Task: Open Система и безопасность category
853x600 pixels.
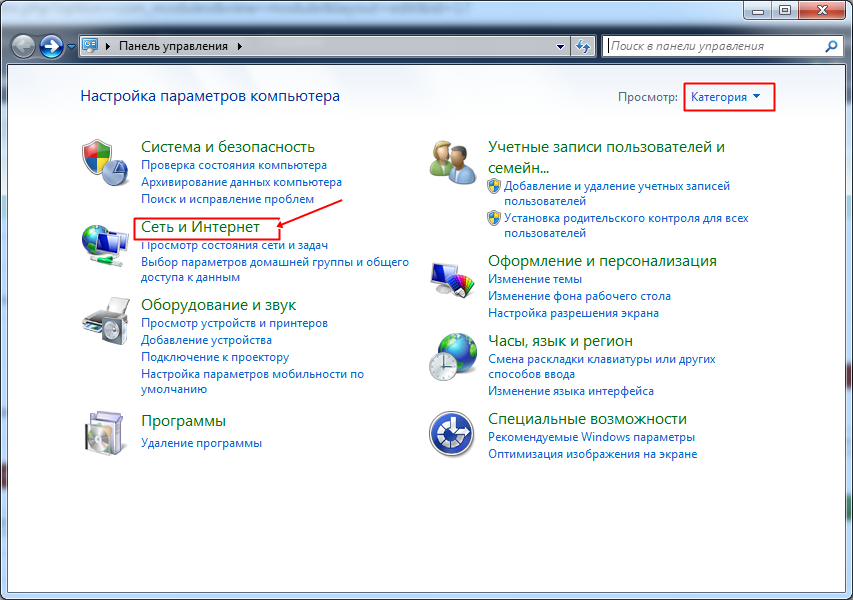Action: [228, 147]
